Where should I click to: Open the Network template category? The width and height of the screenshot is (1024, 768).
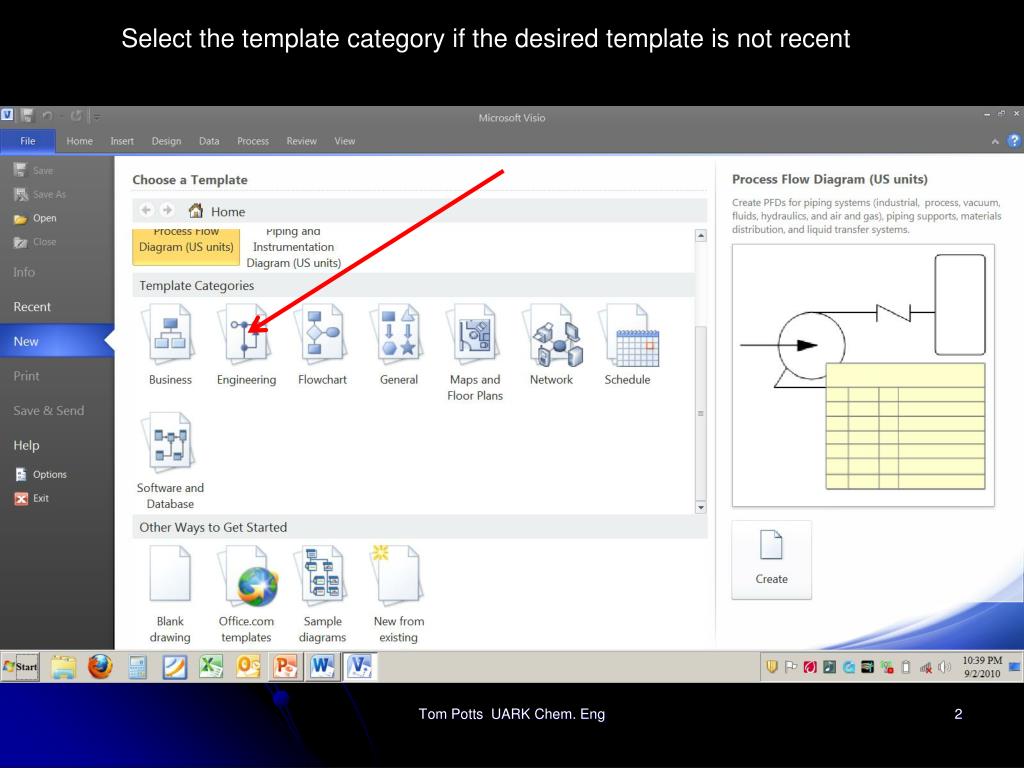coord(551,345)
